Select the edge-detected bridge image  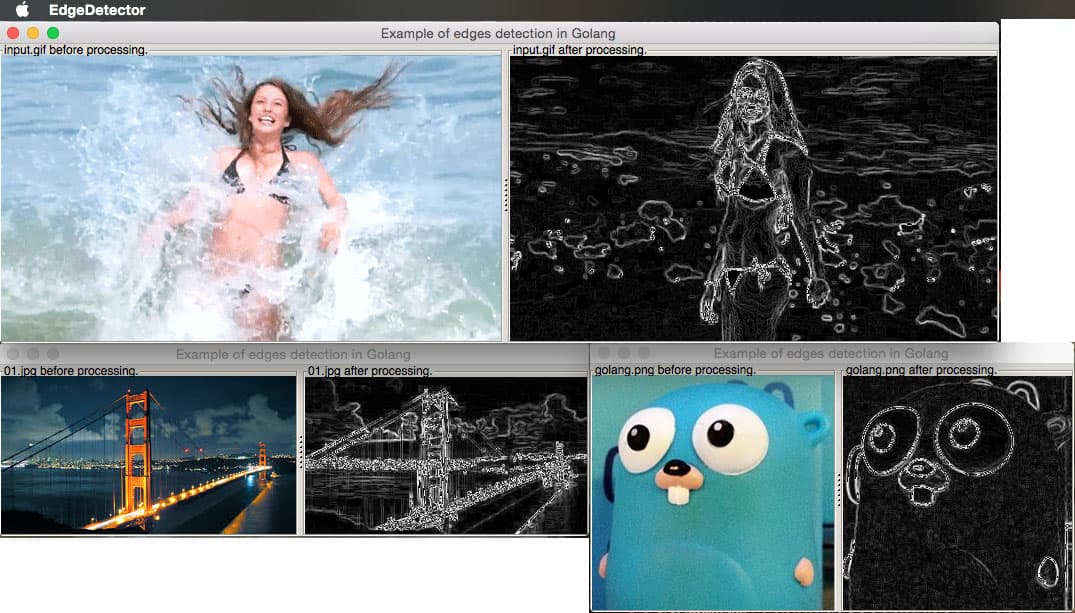pos(445,455)
